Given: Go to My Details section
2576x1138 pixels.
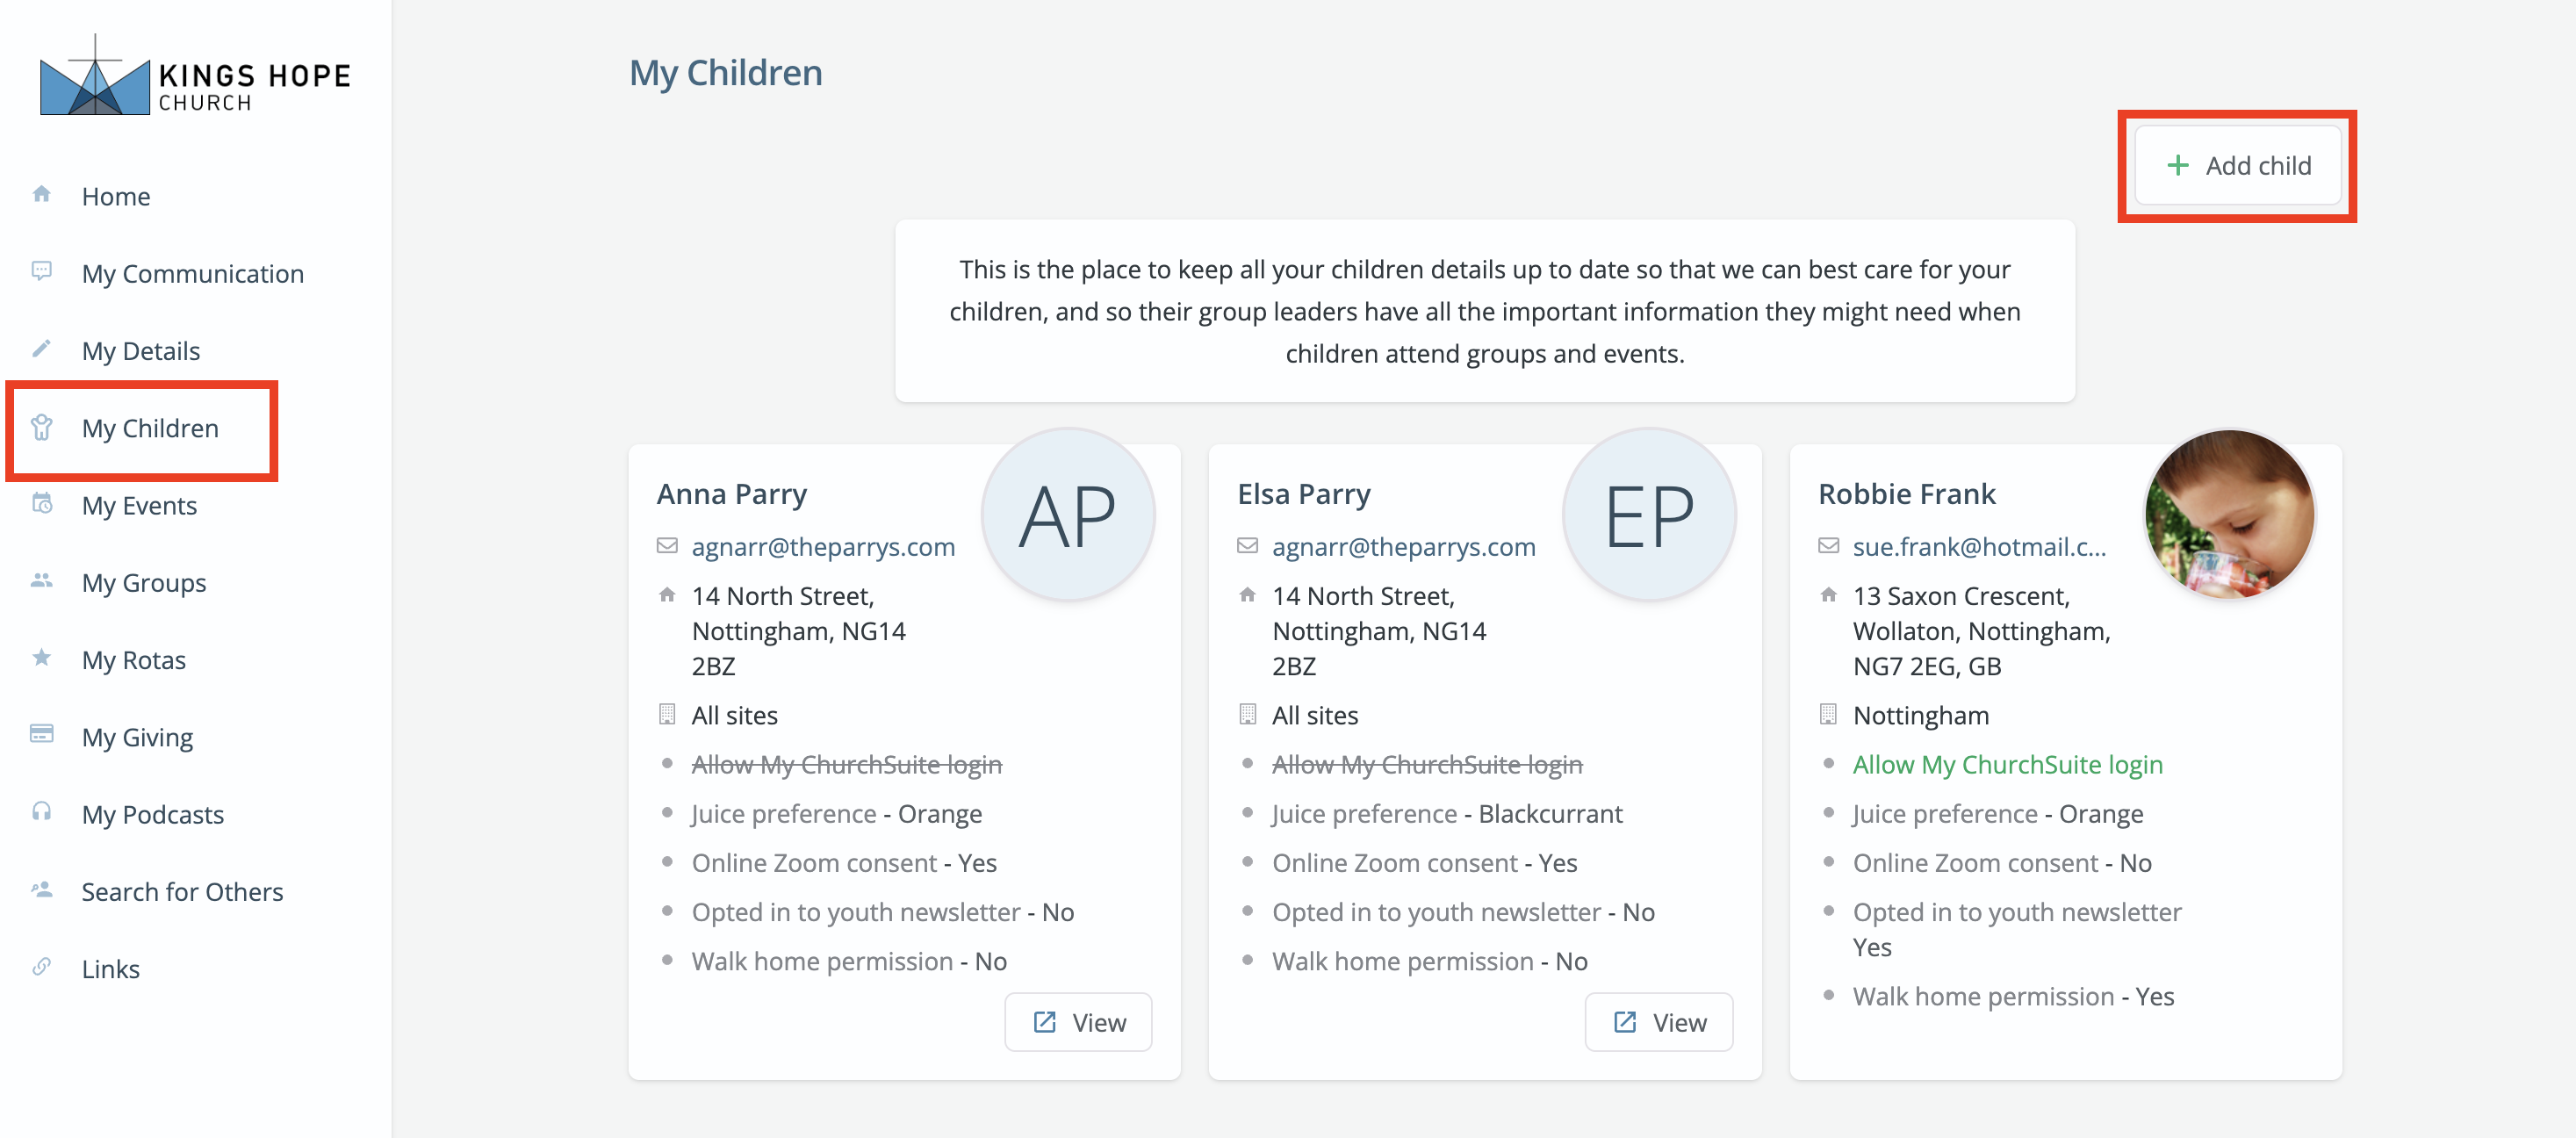Looking at the screenshot, I should pos(141,351).
